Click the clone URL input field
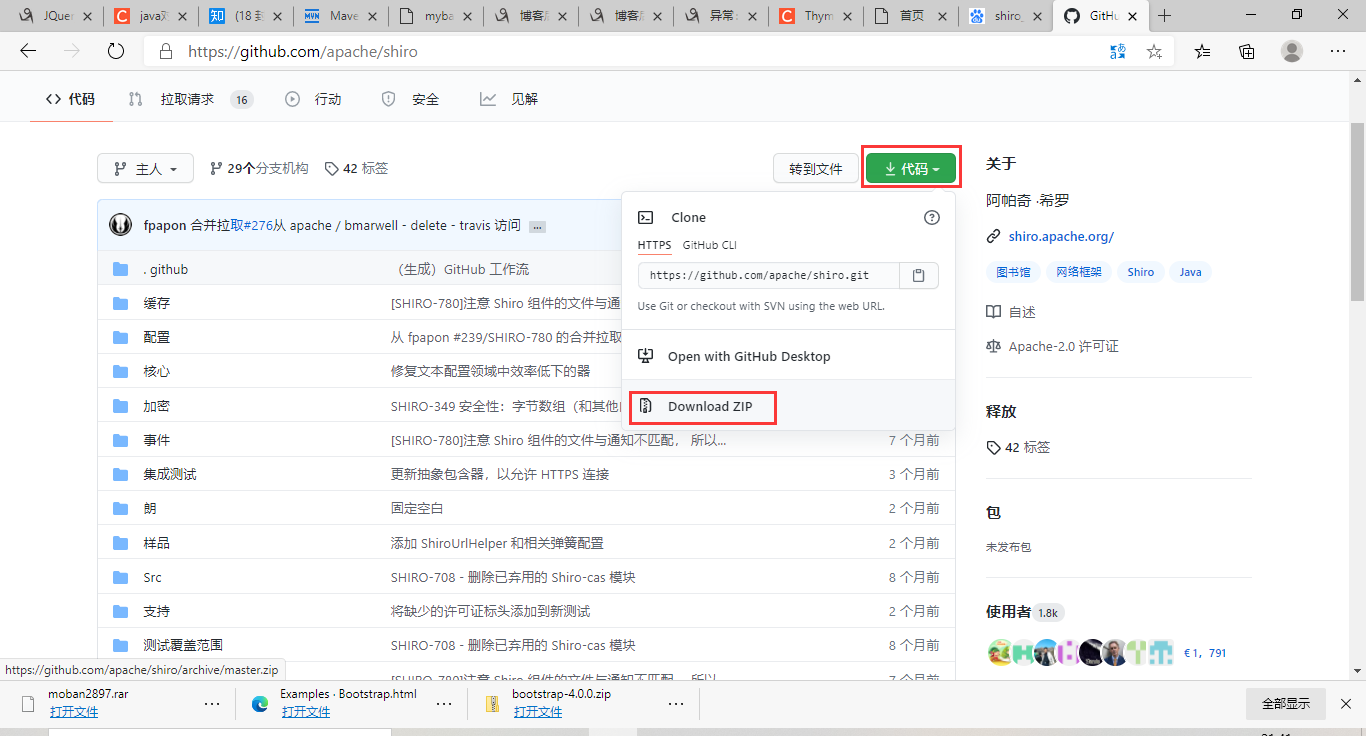Viewport: 1366px width, 736px height. pos(770,275)
